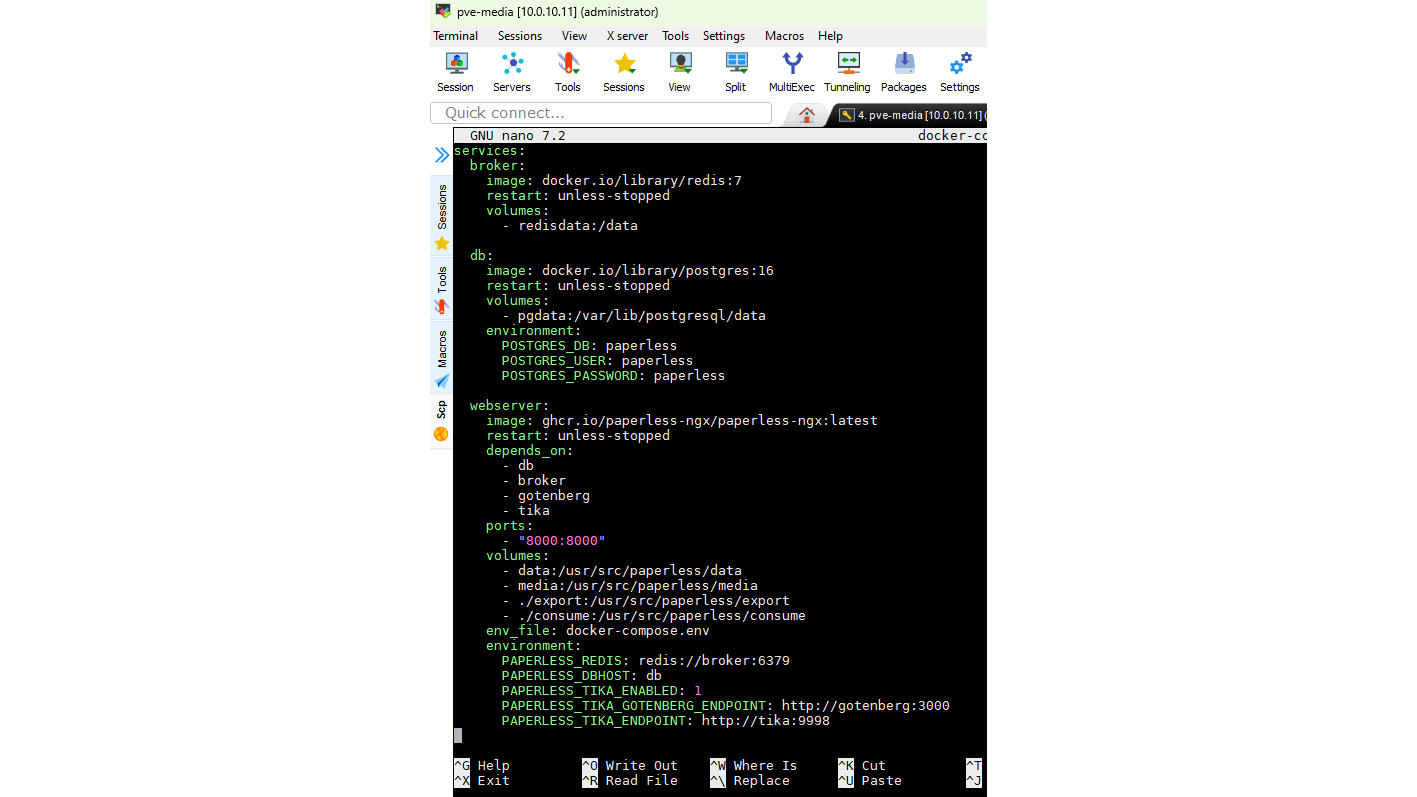Open the Tools menu in menu bar
This screenshot has height=797, width=1417.
pos(676,36)
